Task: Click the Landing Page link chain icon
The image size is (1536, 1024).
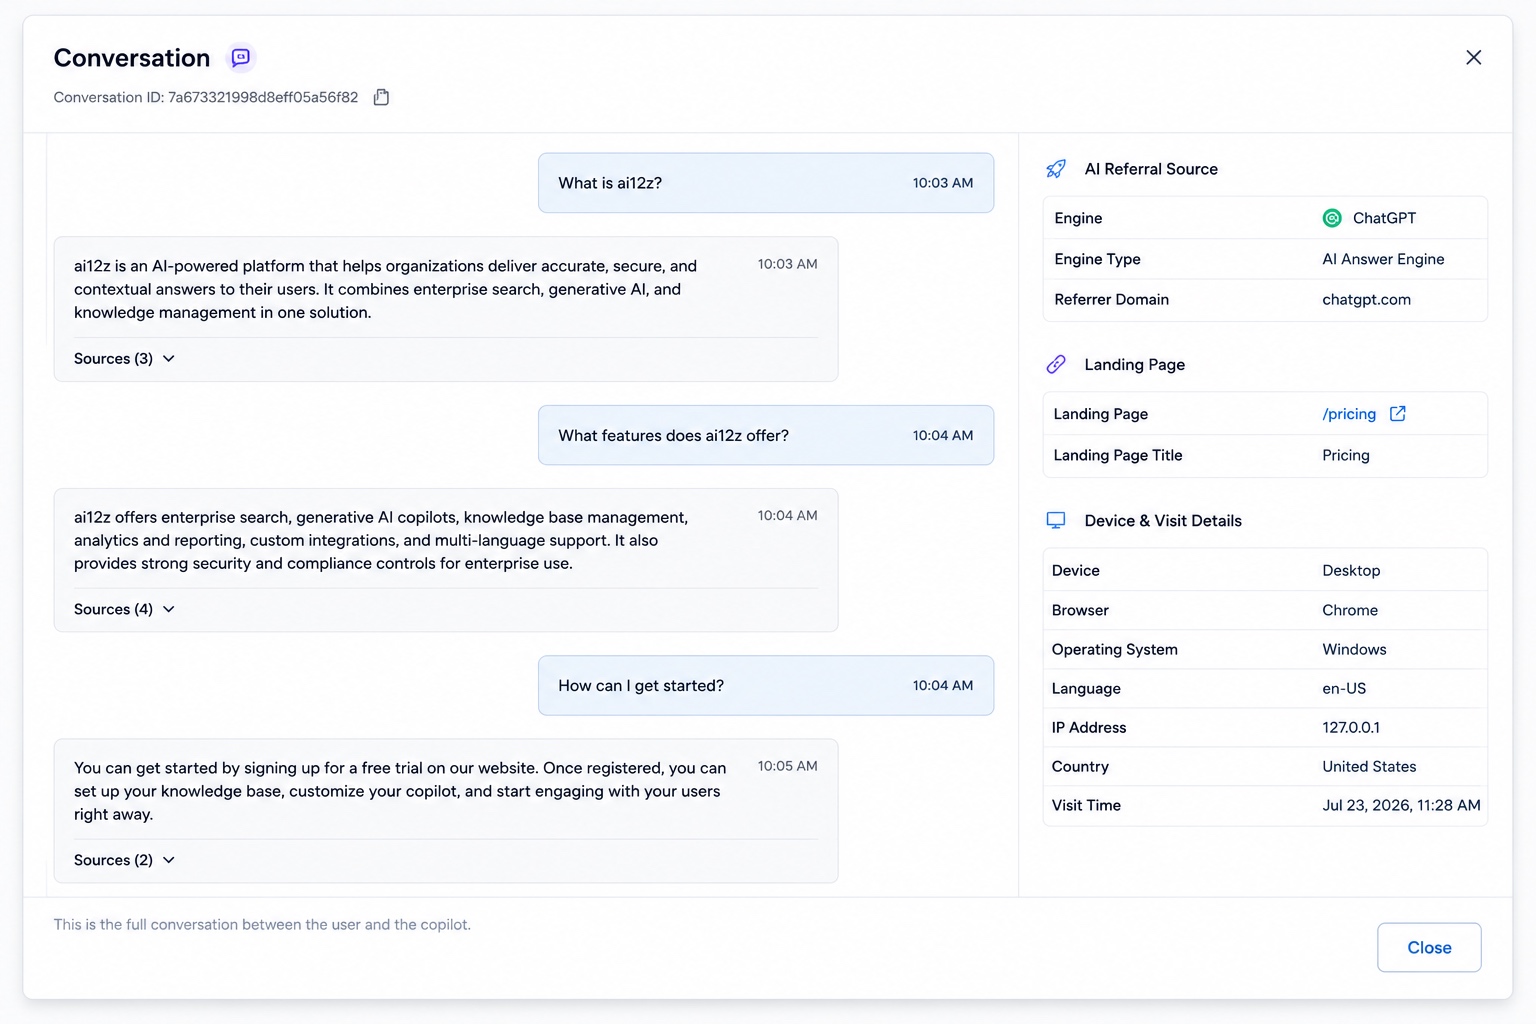Action: click(x=1056, y=365)
